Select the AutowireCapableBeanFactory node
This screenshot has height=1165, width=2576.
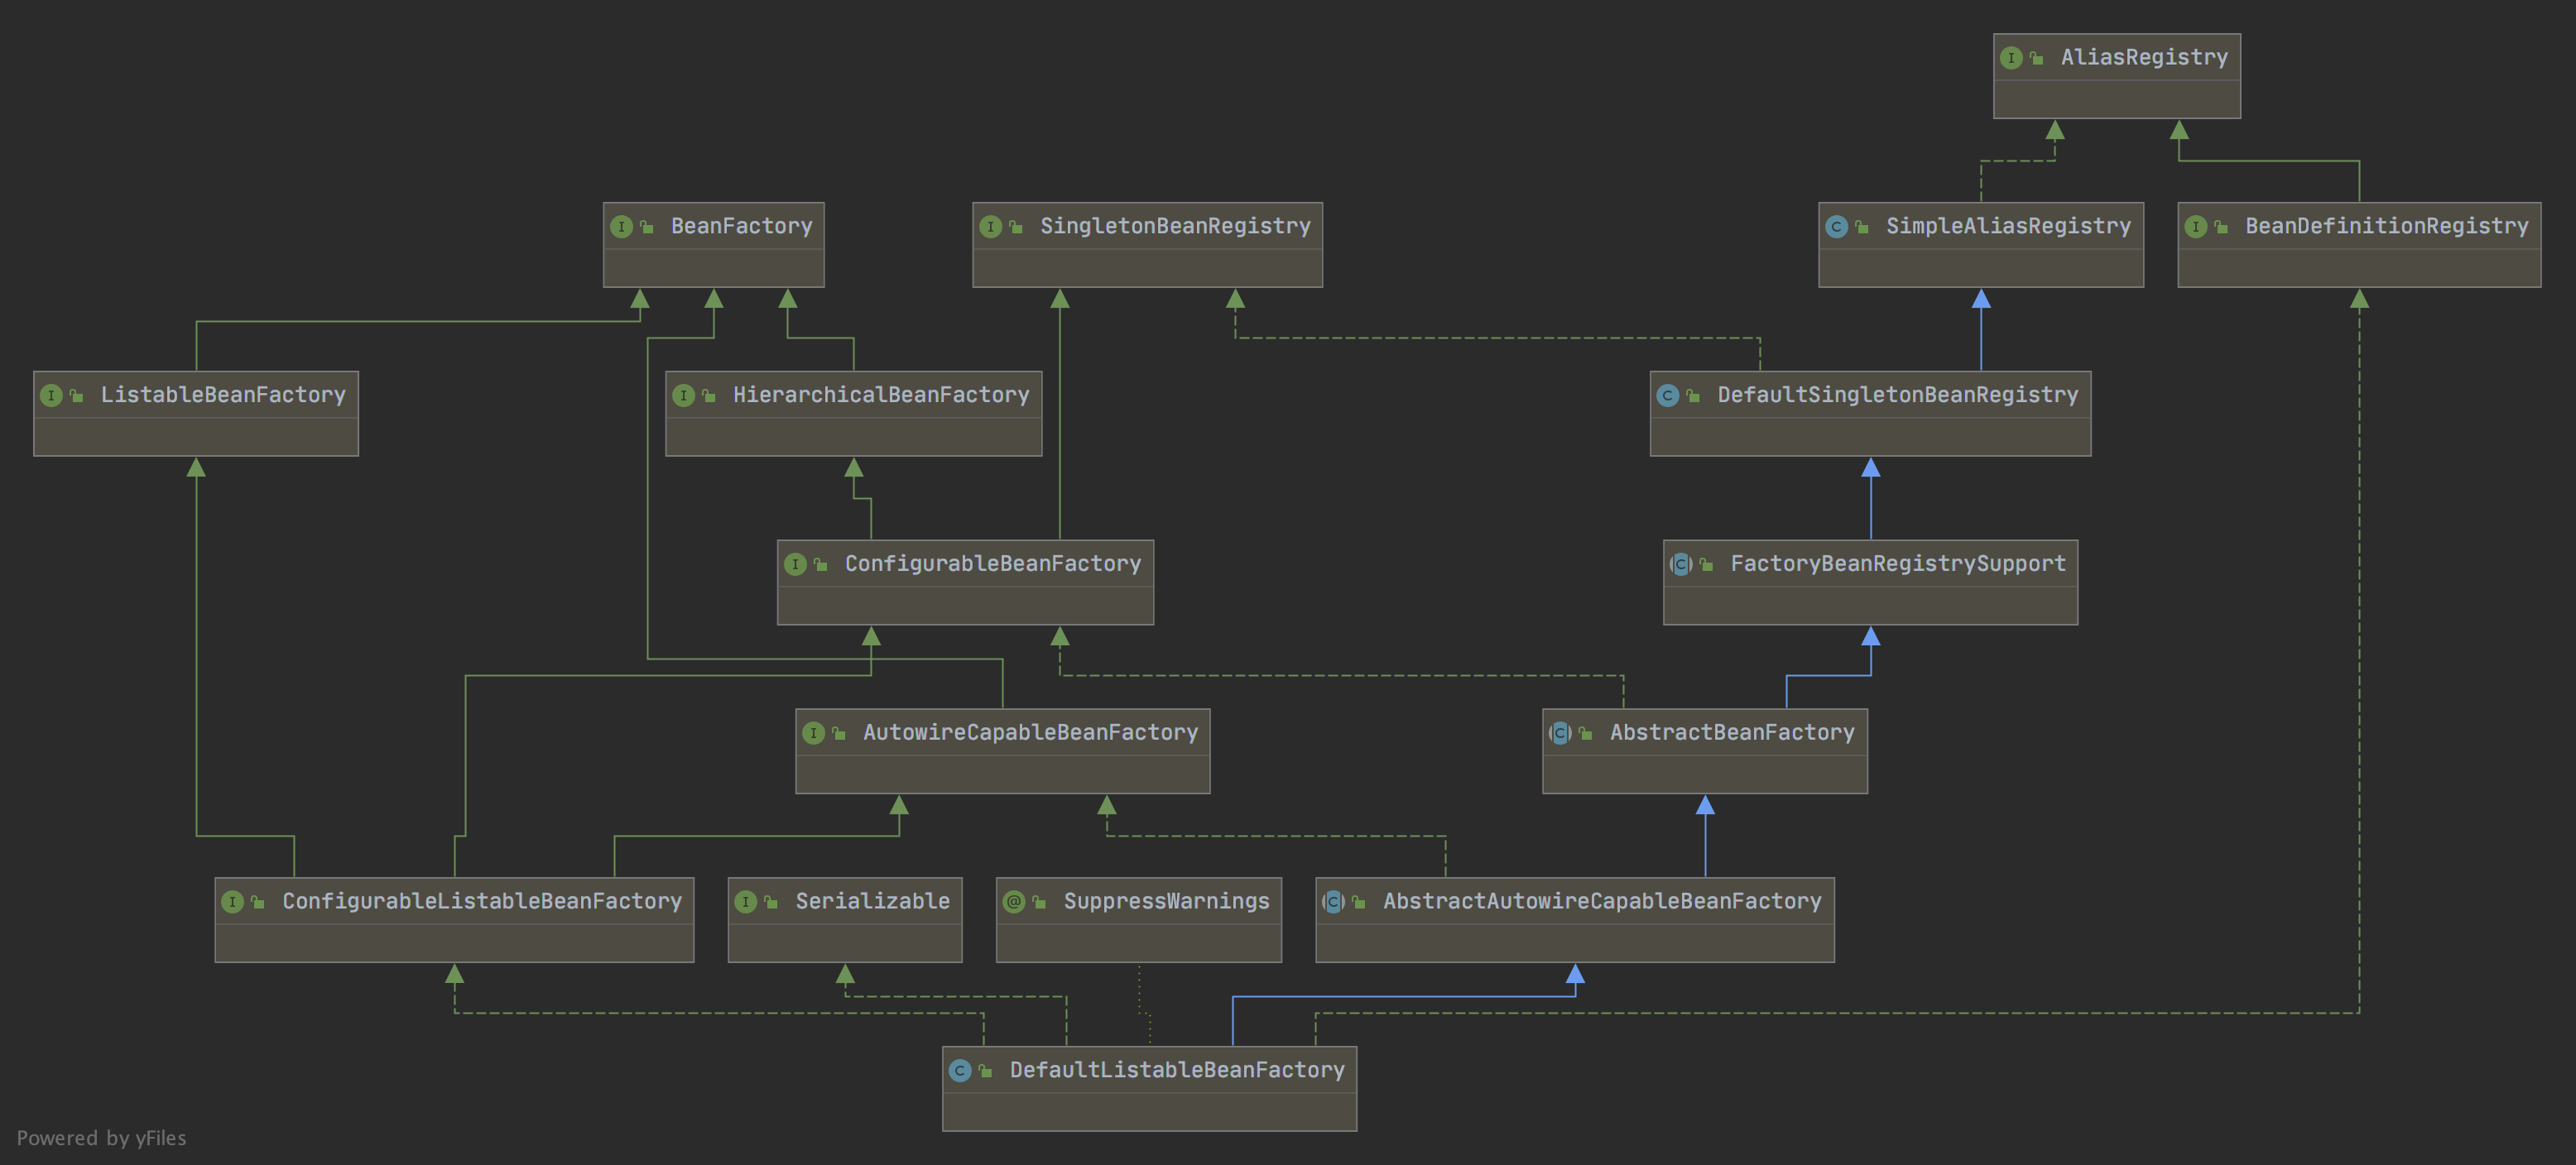click(1030, 733)
